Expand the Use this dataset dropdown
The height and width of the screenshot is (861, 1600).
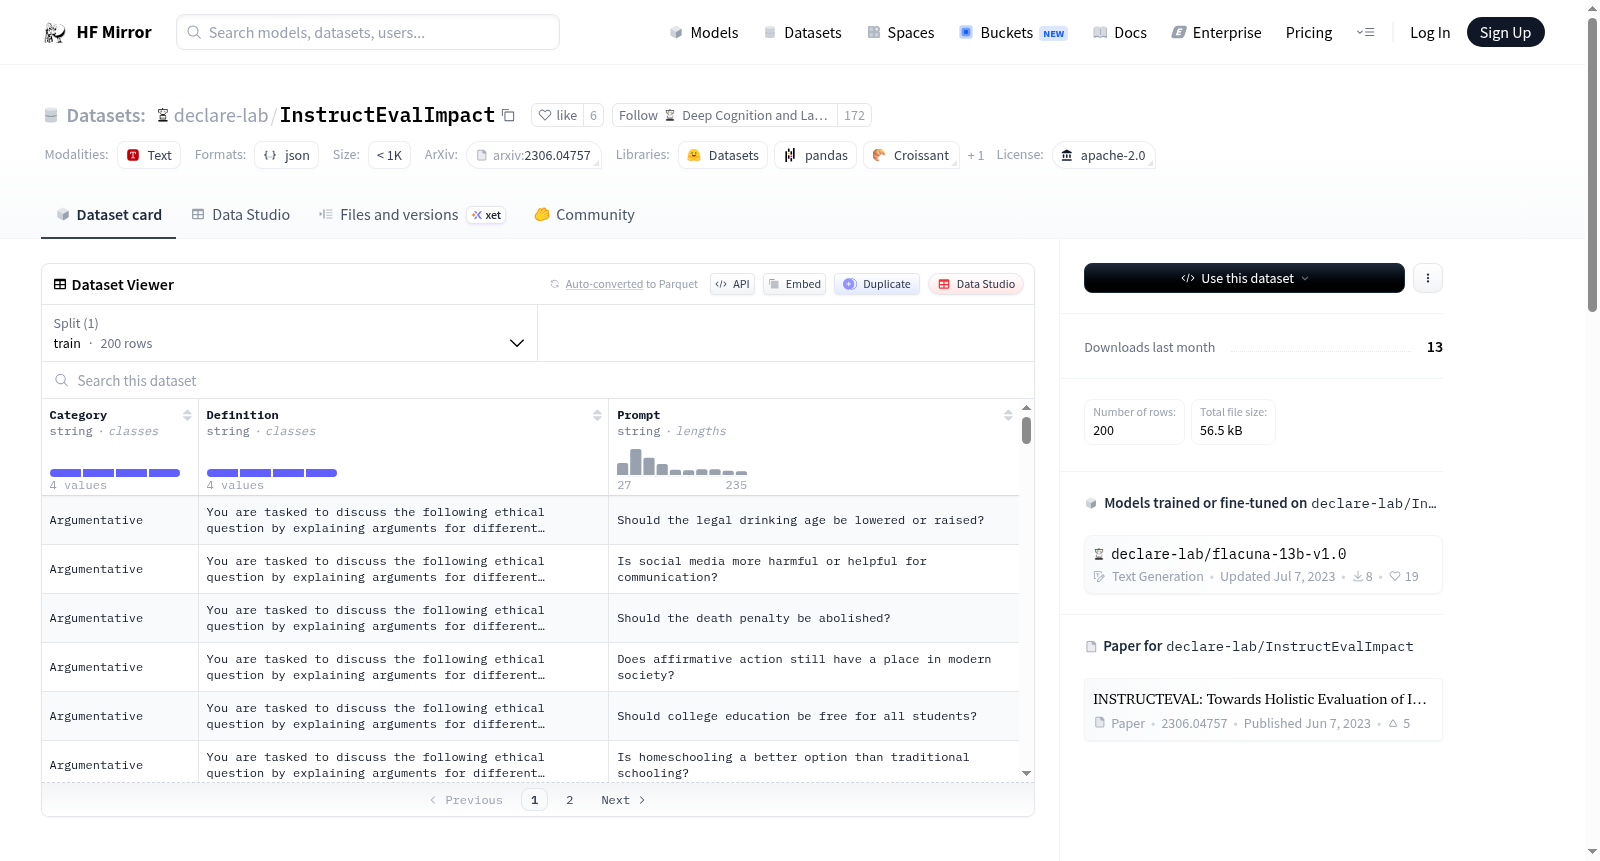pyautogui.click(x=1244, y=278)
